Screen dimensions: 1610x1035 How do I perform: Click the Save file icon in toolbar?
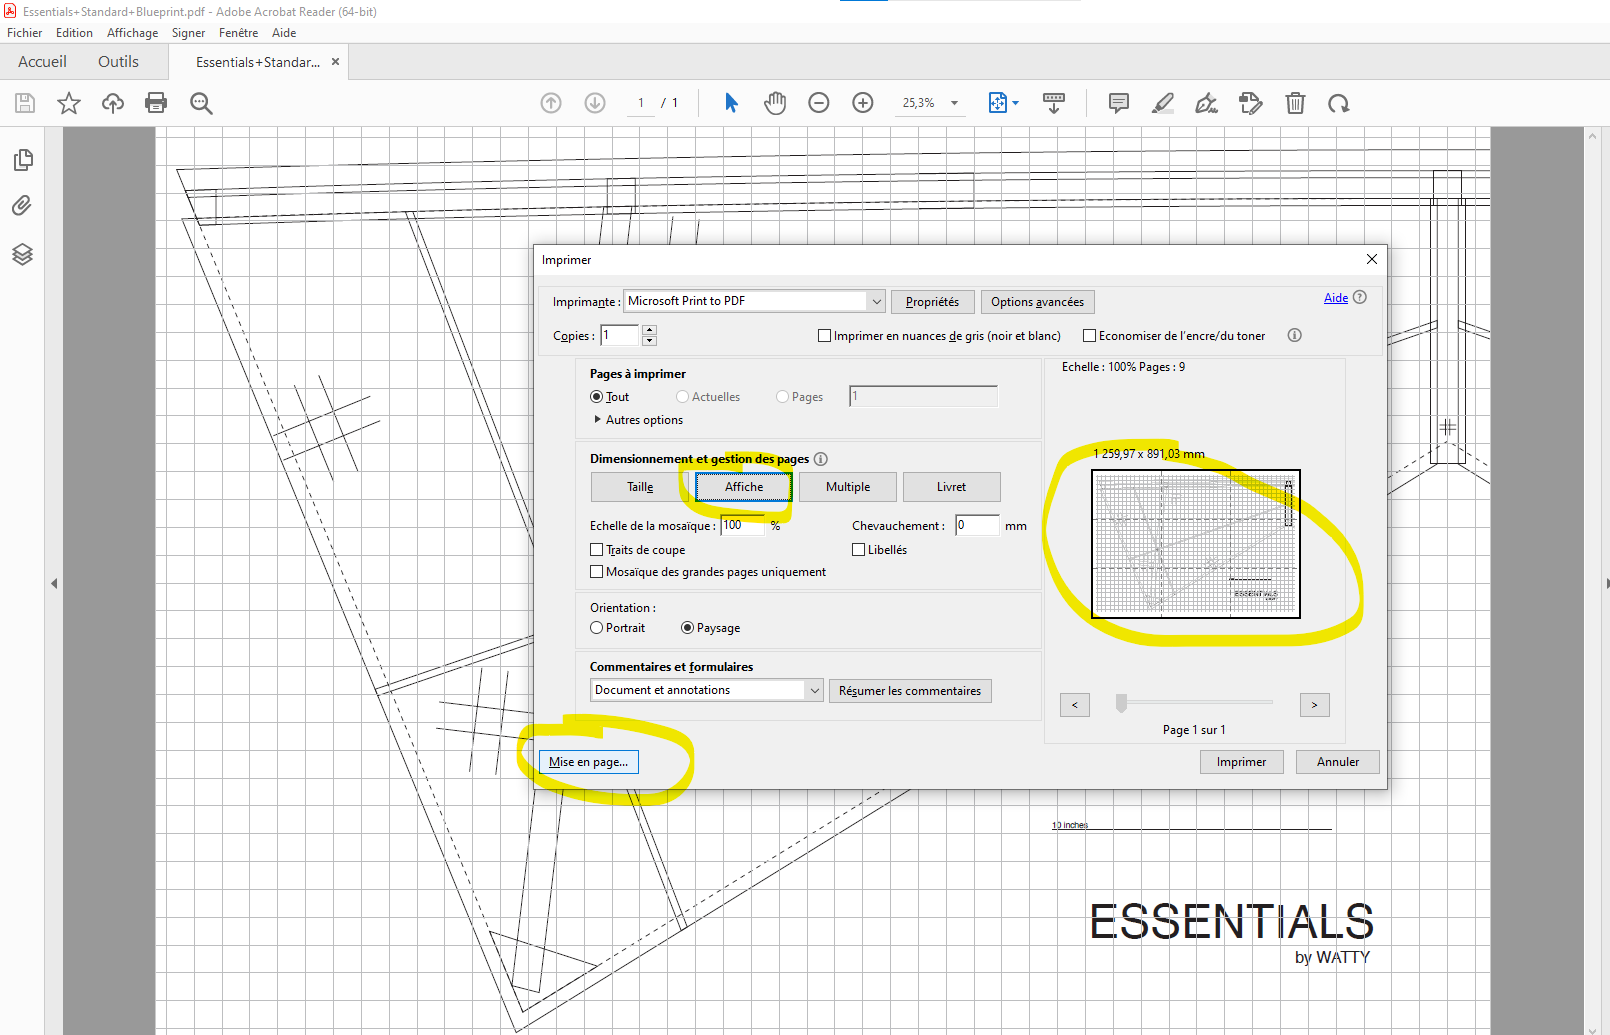point(25,103)
